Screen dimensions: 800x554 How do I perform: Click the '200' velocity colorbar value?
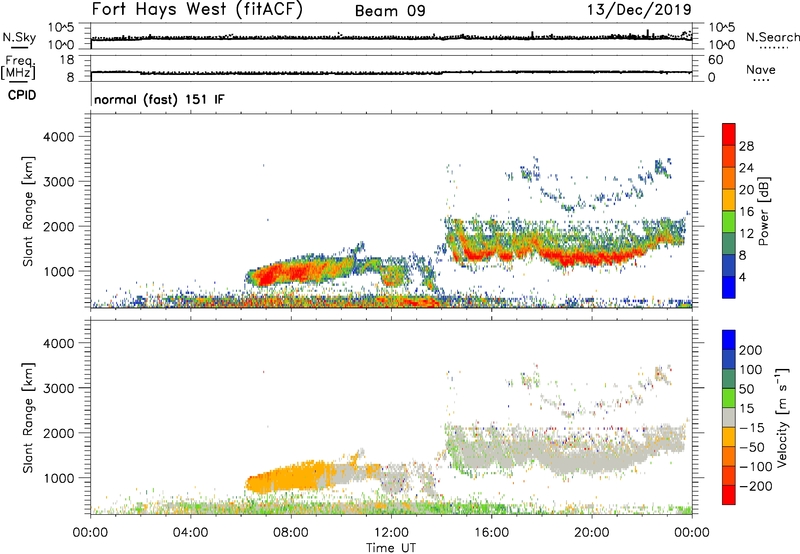pos(751,350)
